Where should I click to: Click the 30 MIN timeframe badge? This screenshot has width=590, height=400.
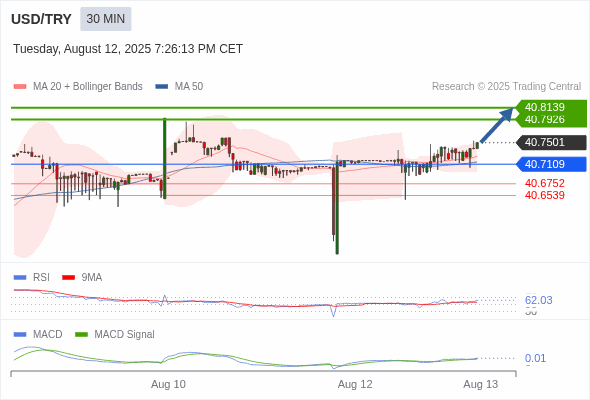pyautogui.click(x=106, y=19)
